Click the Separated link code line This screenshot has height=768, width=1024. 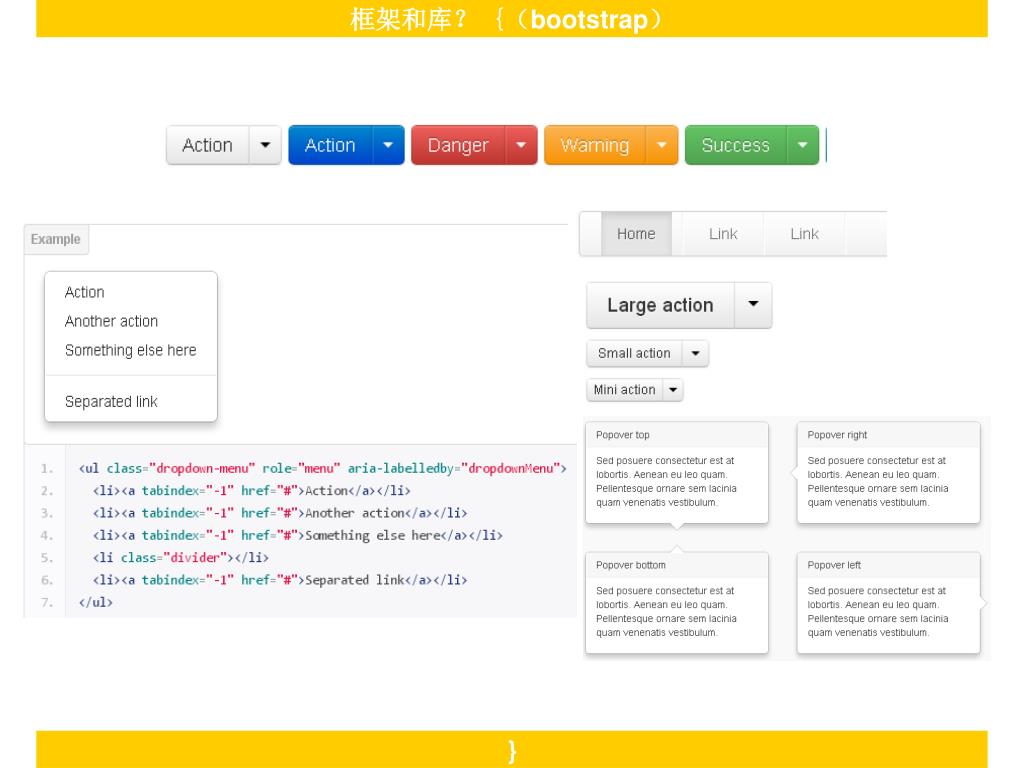coord(280,580)
